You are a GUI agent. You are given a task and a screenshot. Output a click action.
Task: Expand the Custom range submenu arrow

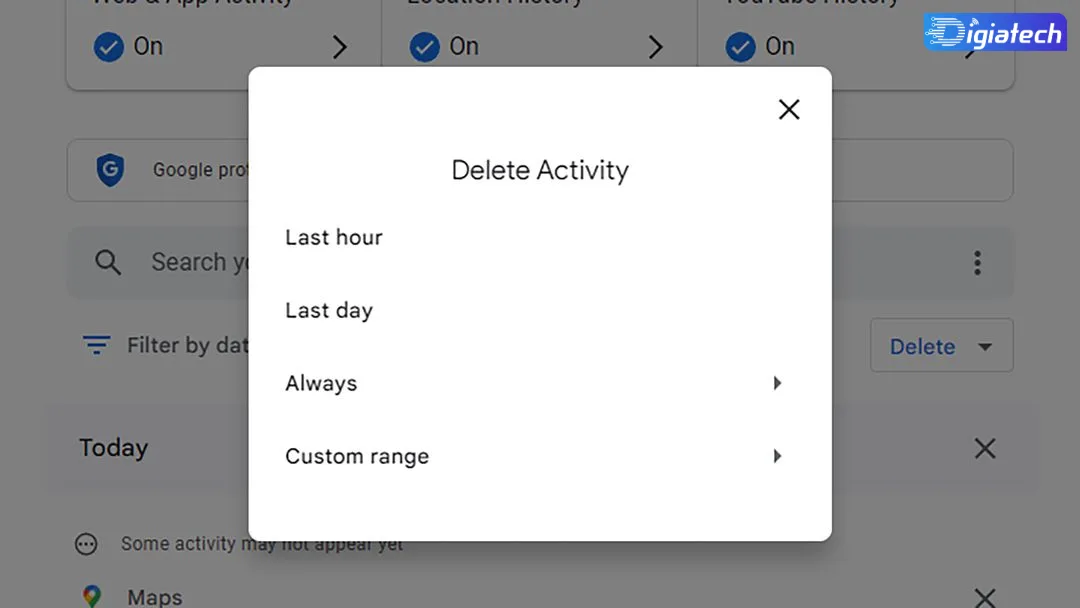click(777, 456)
